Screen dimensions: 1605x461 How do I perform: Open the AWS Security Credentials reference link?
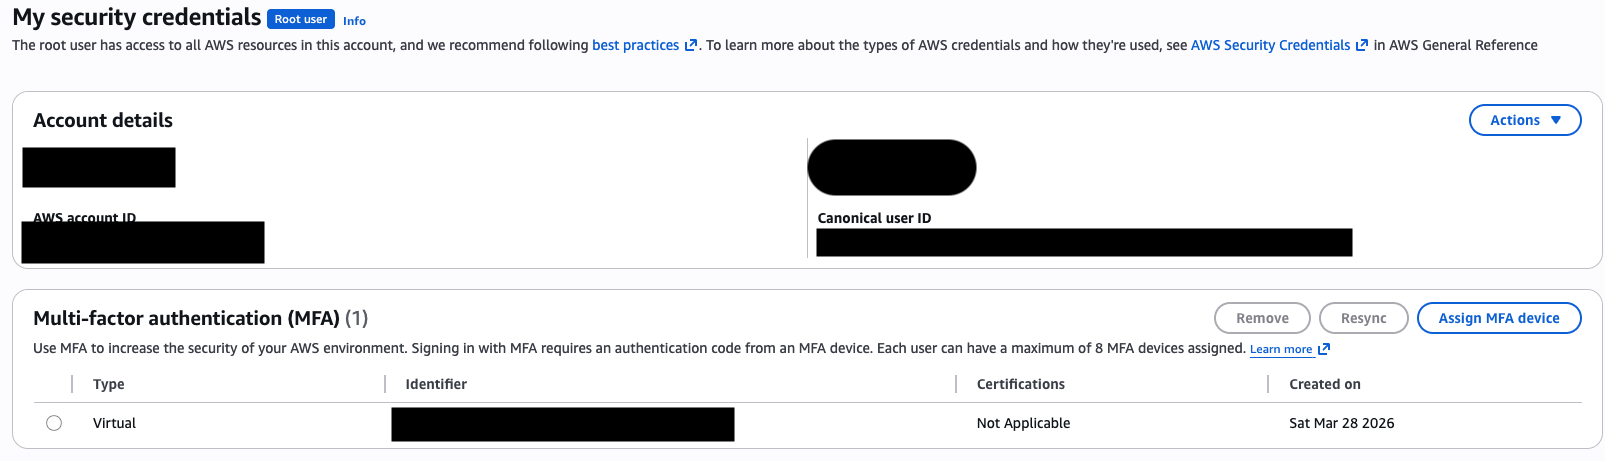(1270, 45)
